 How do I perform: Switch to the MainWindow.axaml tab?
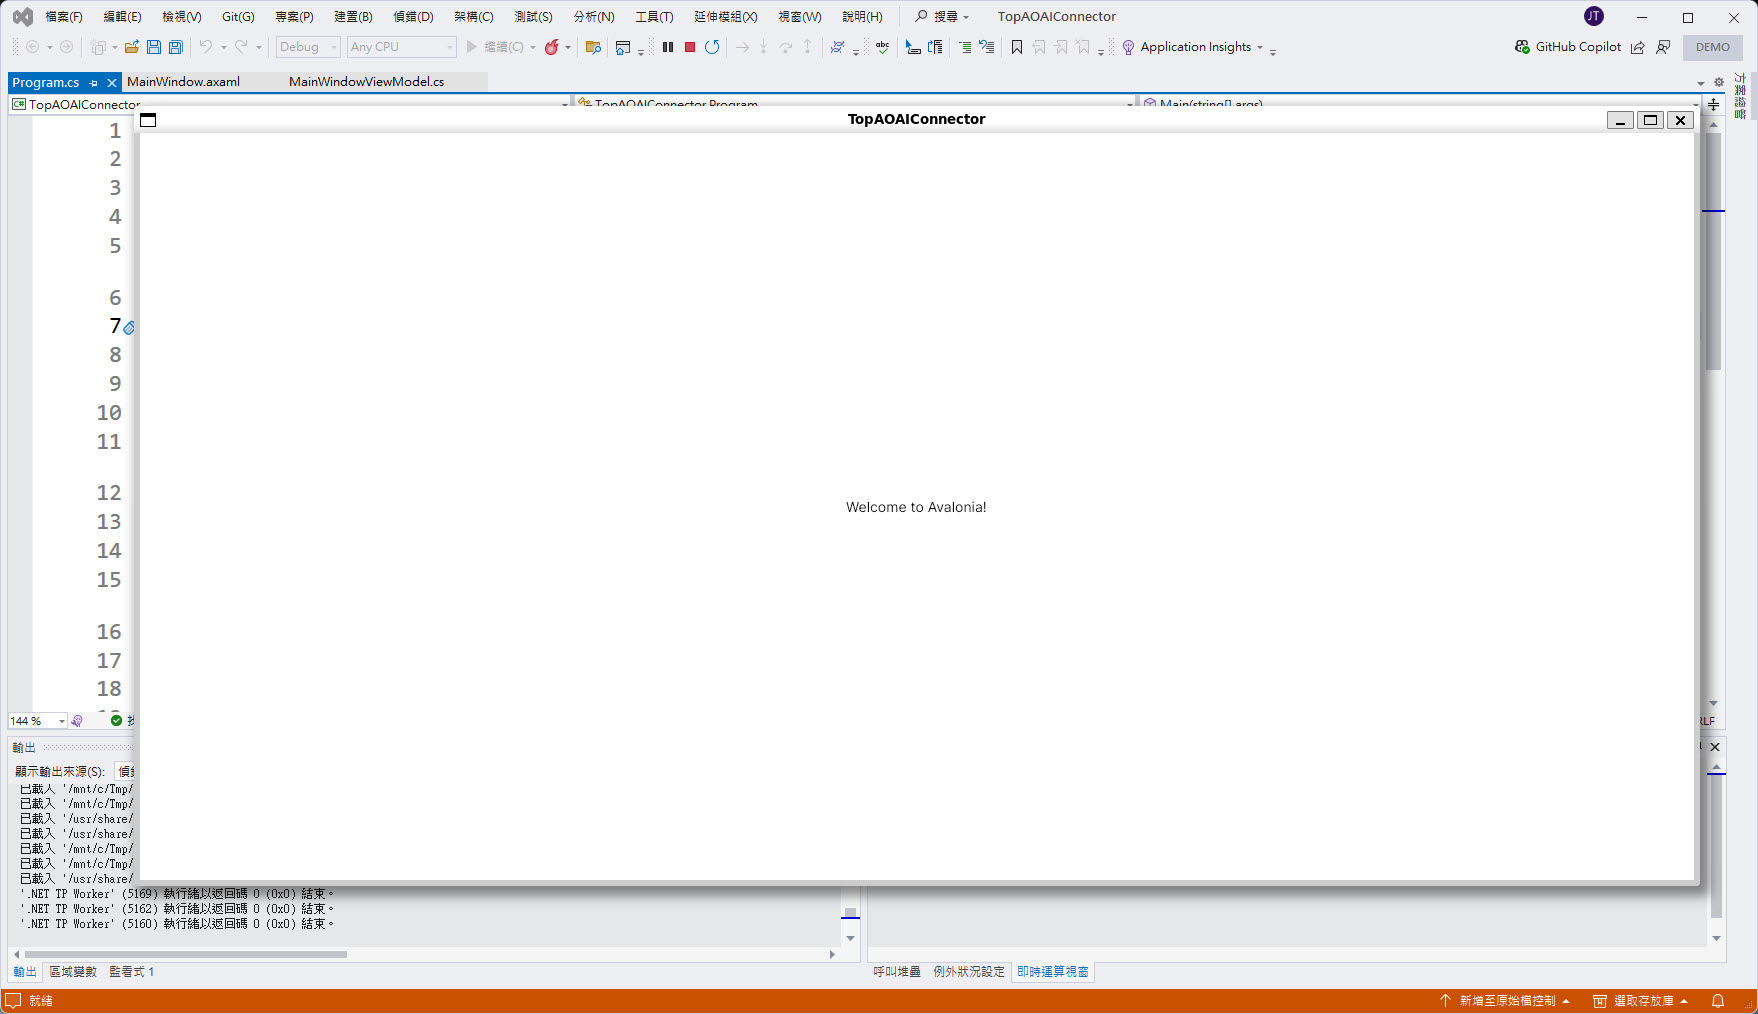point(183,82)
